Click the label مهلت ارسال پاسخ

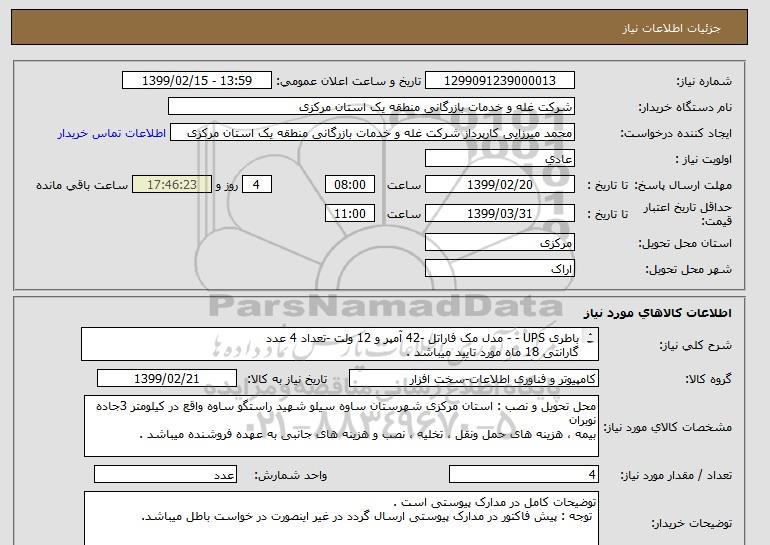click(x=683, y=185)
